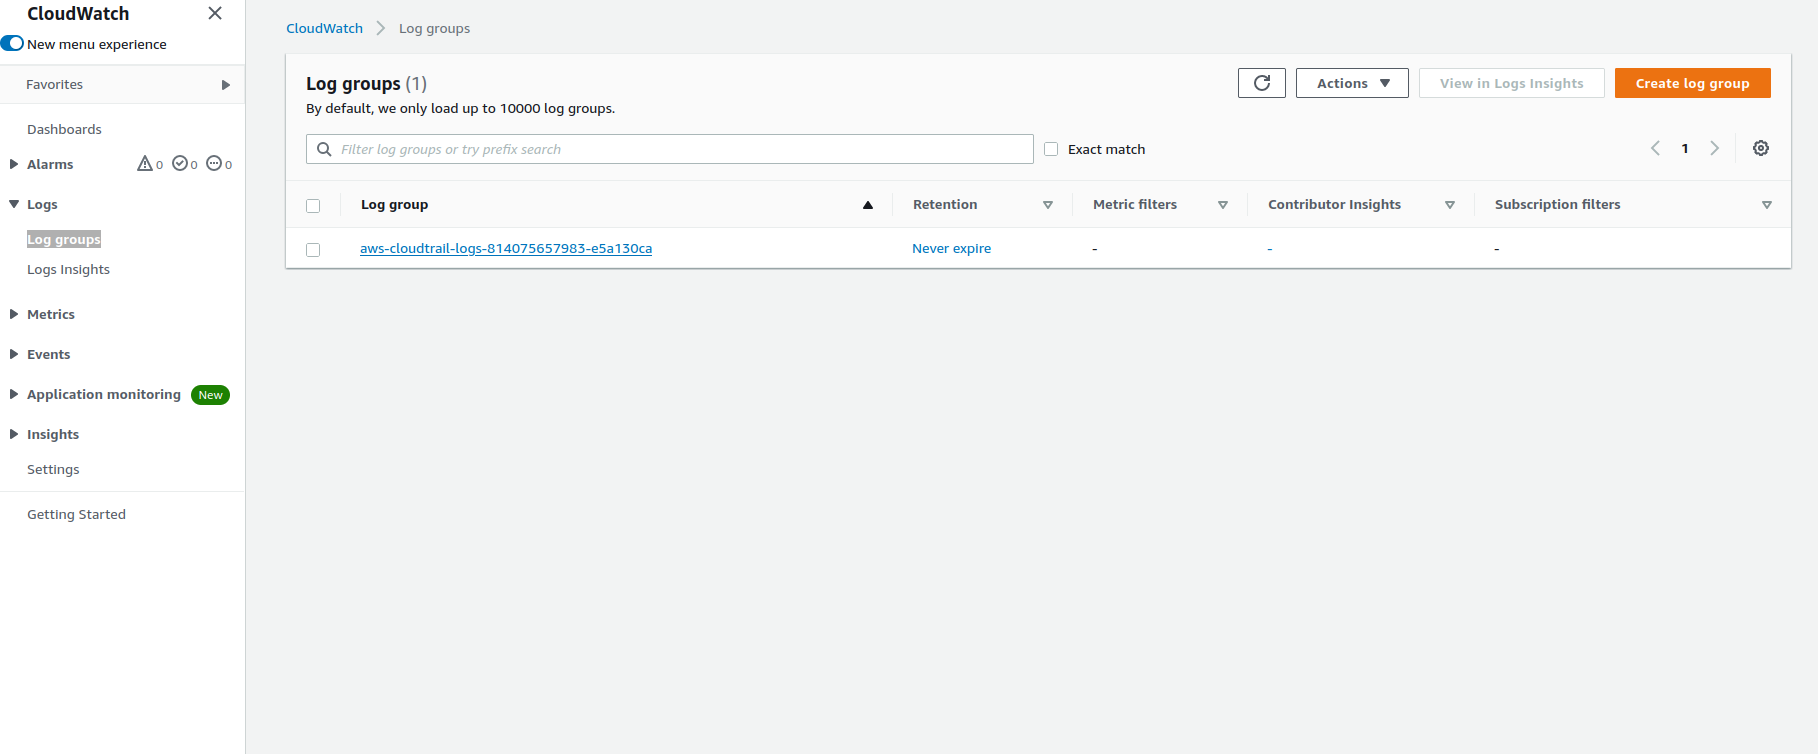This screenshot has height=754, width=1818.
Task: Sort by Contributor Insights column arrow
Action: pyautogui.click(x=1450, y=205)
